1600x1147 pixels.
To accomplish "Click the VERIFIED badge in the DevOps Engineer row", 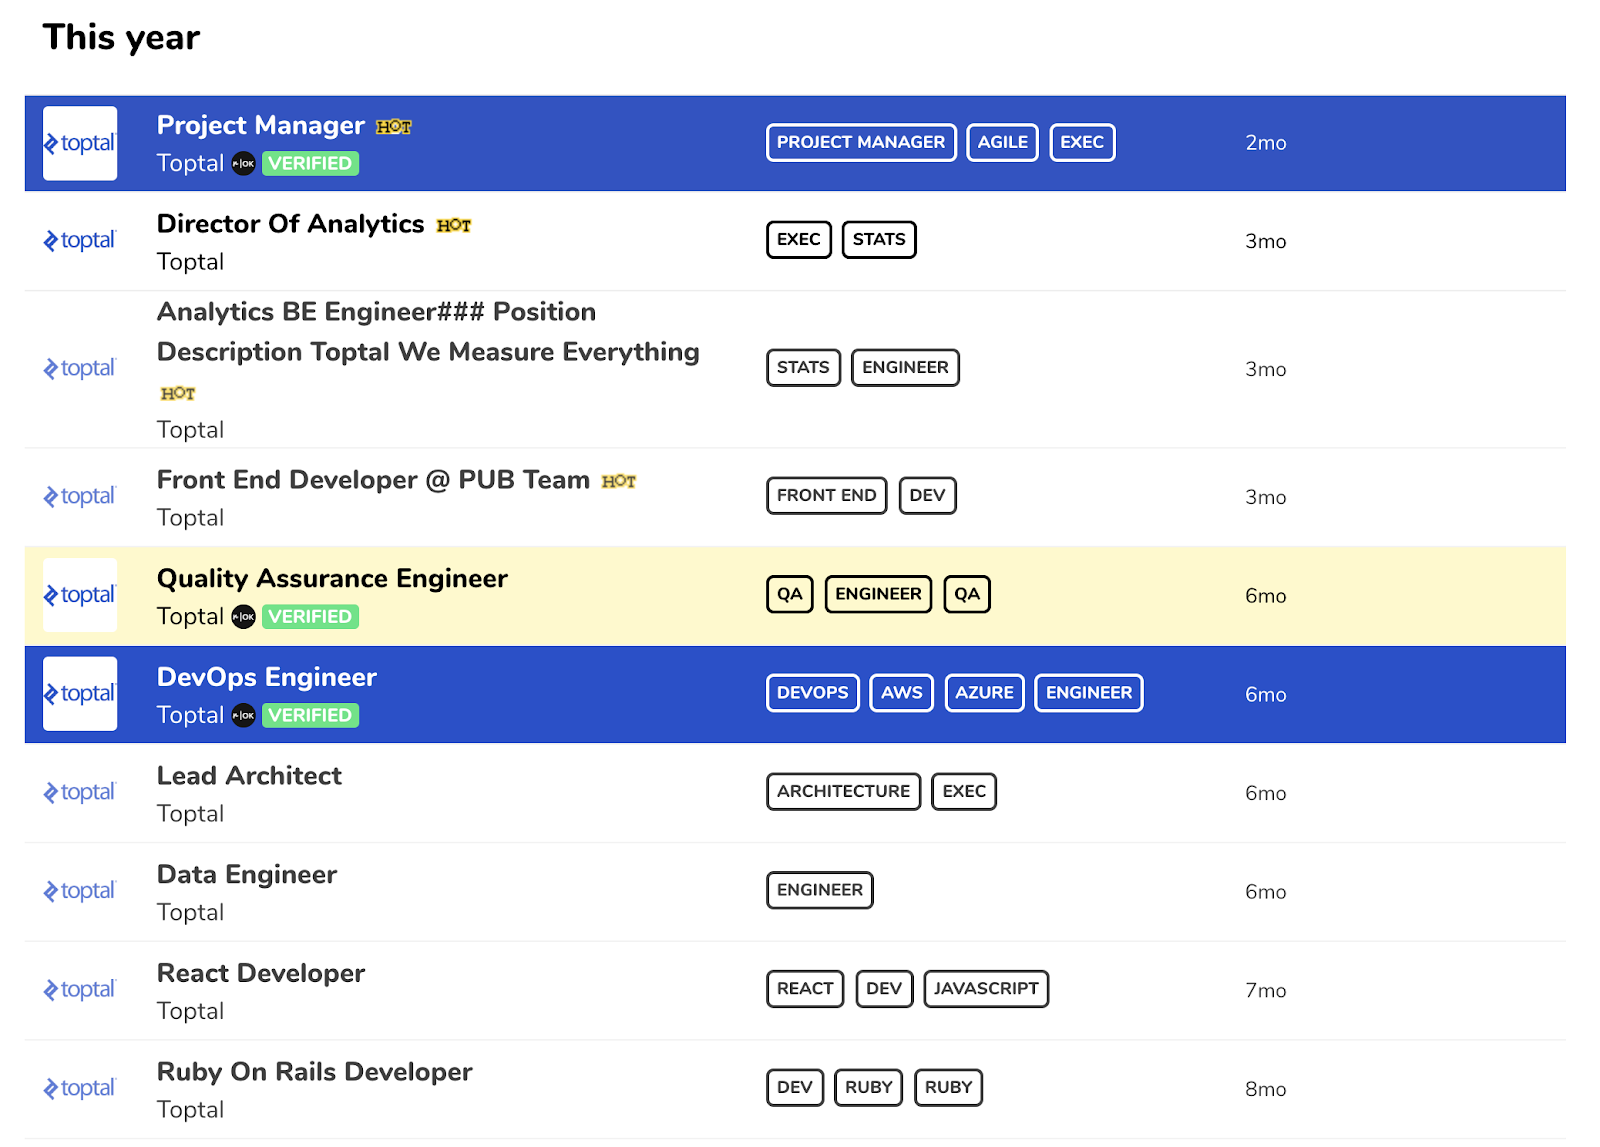I will click(x=310, y=715).
